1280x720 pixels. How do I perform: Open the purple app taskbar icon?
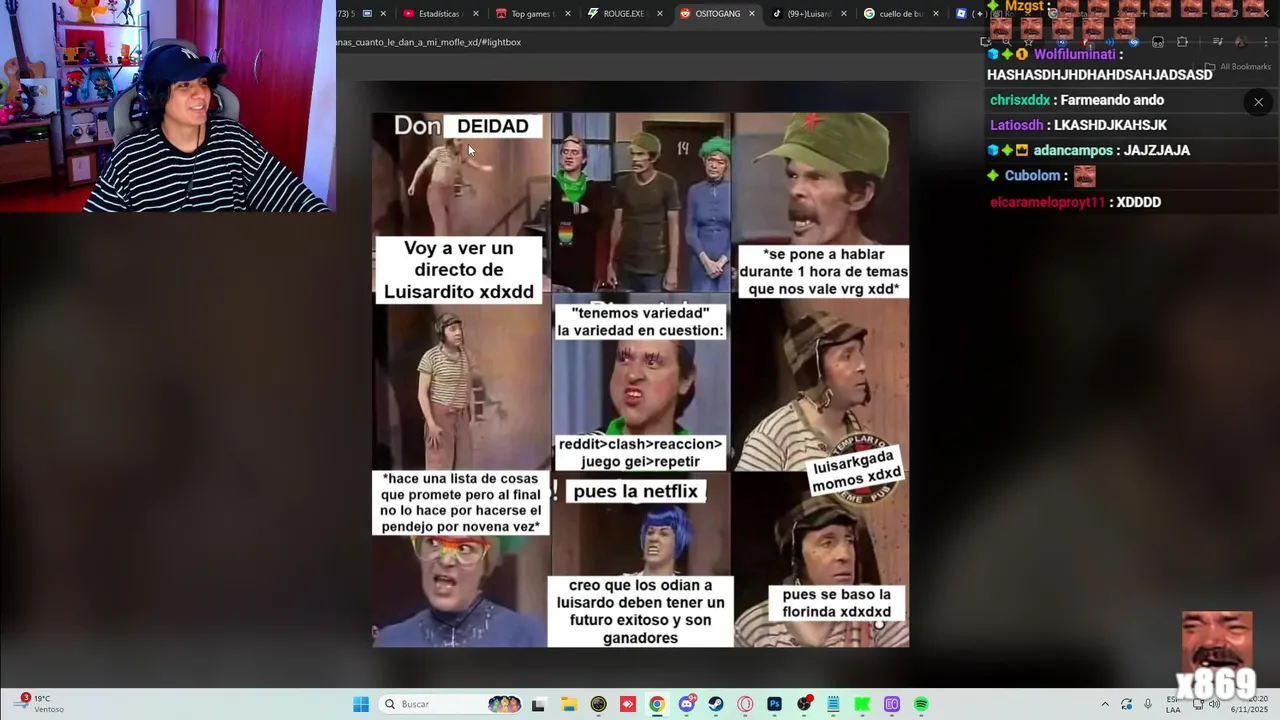(x=892, y=704)
